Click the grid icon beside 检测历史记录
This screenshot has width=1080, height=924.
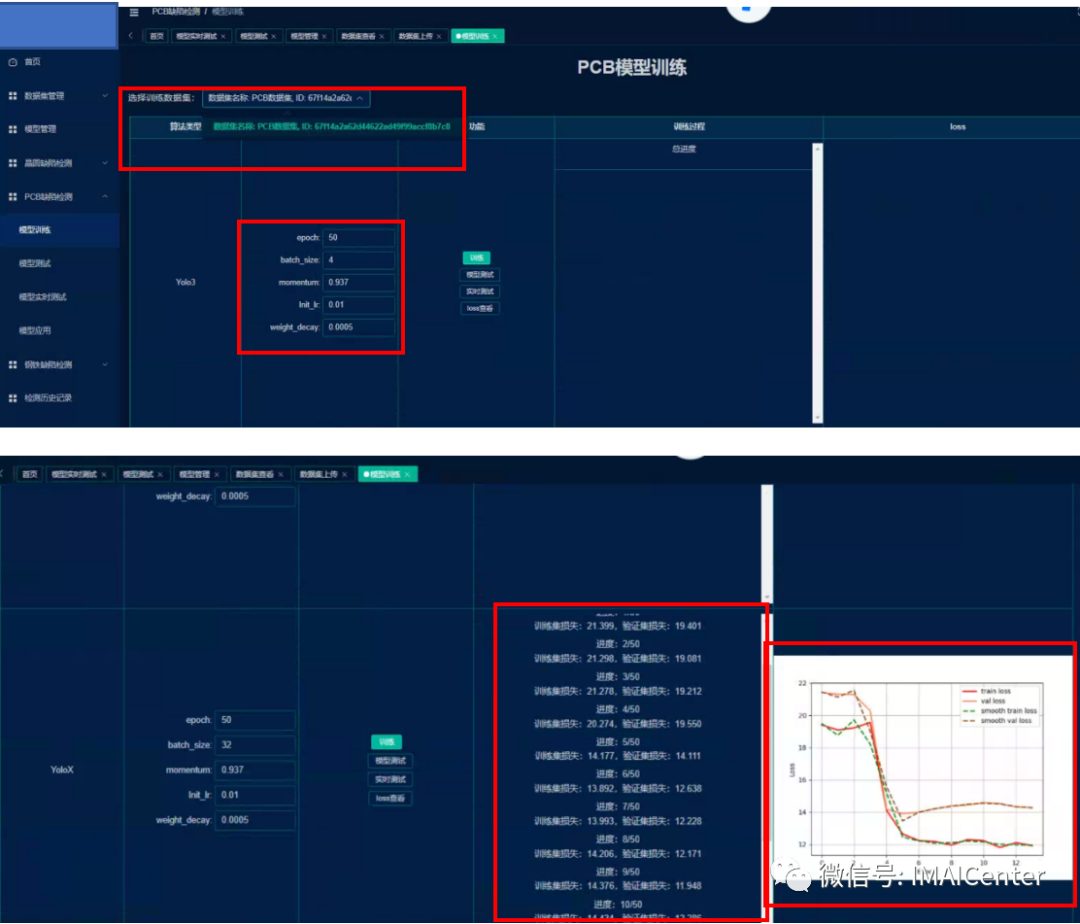click(12, 398)
